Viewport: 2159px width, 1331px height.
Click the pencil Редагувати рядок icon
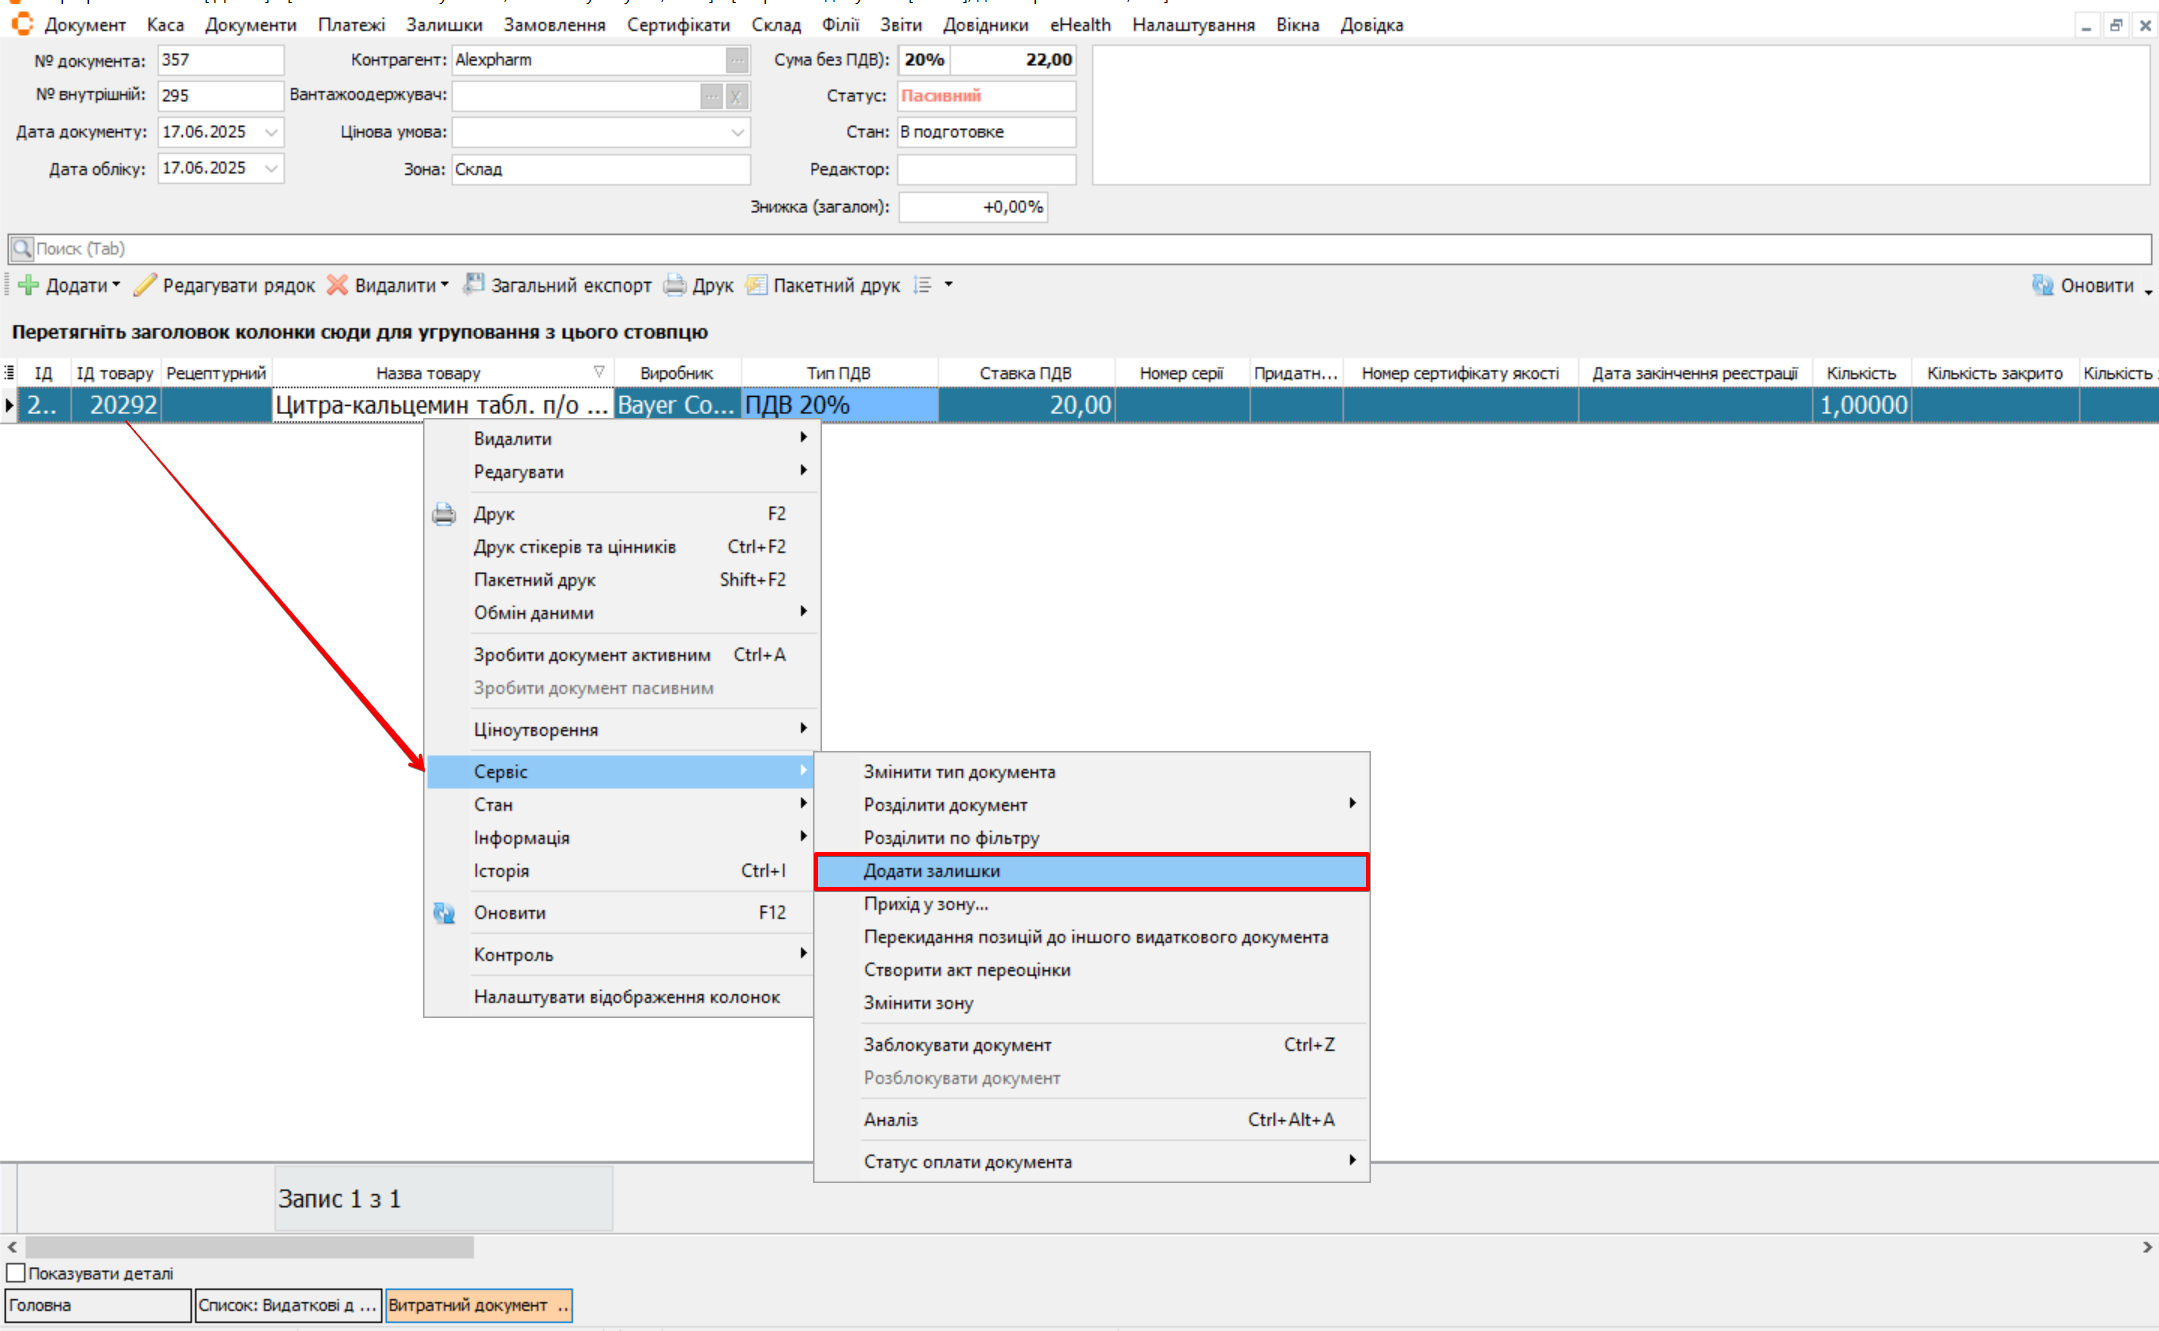click(x=145, y=286)
